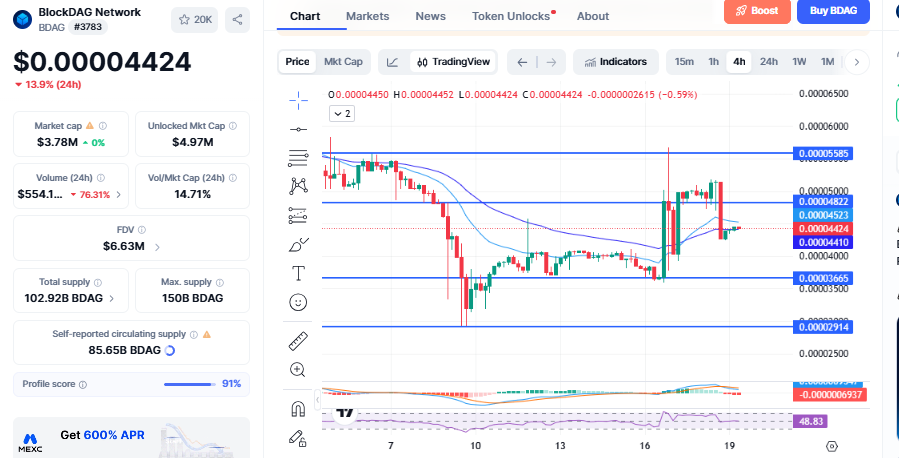Viewport: 899px width, 458px height.
Task: Open the News tab
Action: click(431, 16)
